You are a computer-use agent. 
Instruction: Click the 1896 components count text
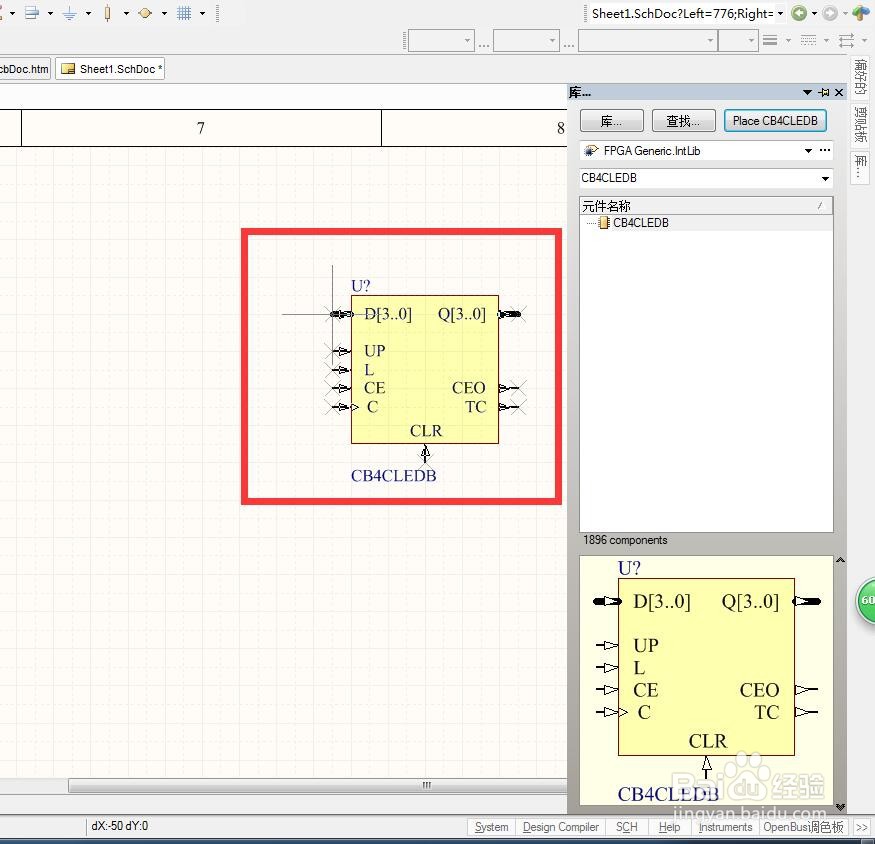pyautogui.click(x=625, y=540)
